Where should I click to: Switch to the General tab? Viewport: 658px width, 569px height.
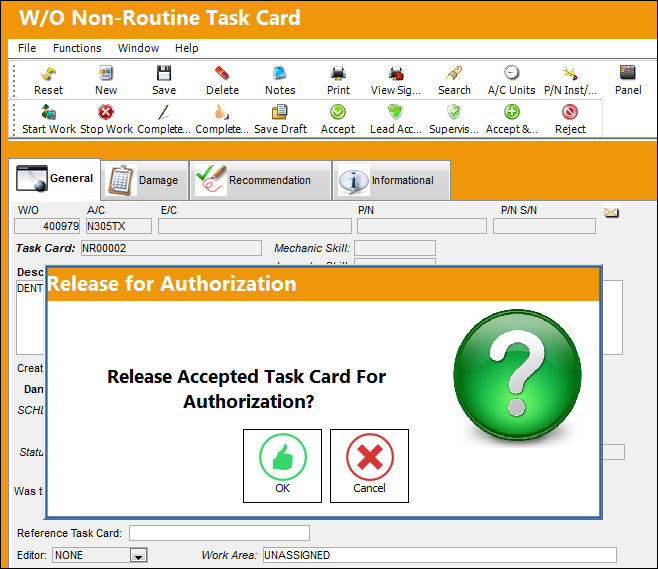[x=55, y=179]
